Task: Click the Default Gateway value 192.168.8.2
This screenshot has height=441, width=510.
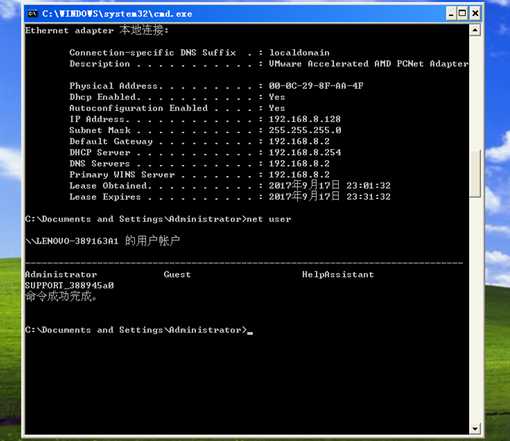Action: coord(299,141)
